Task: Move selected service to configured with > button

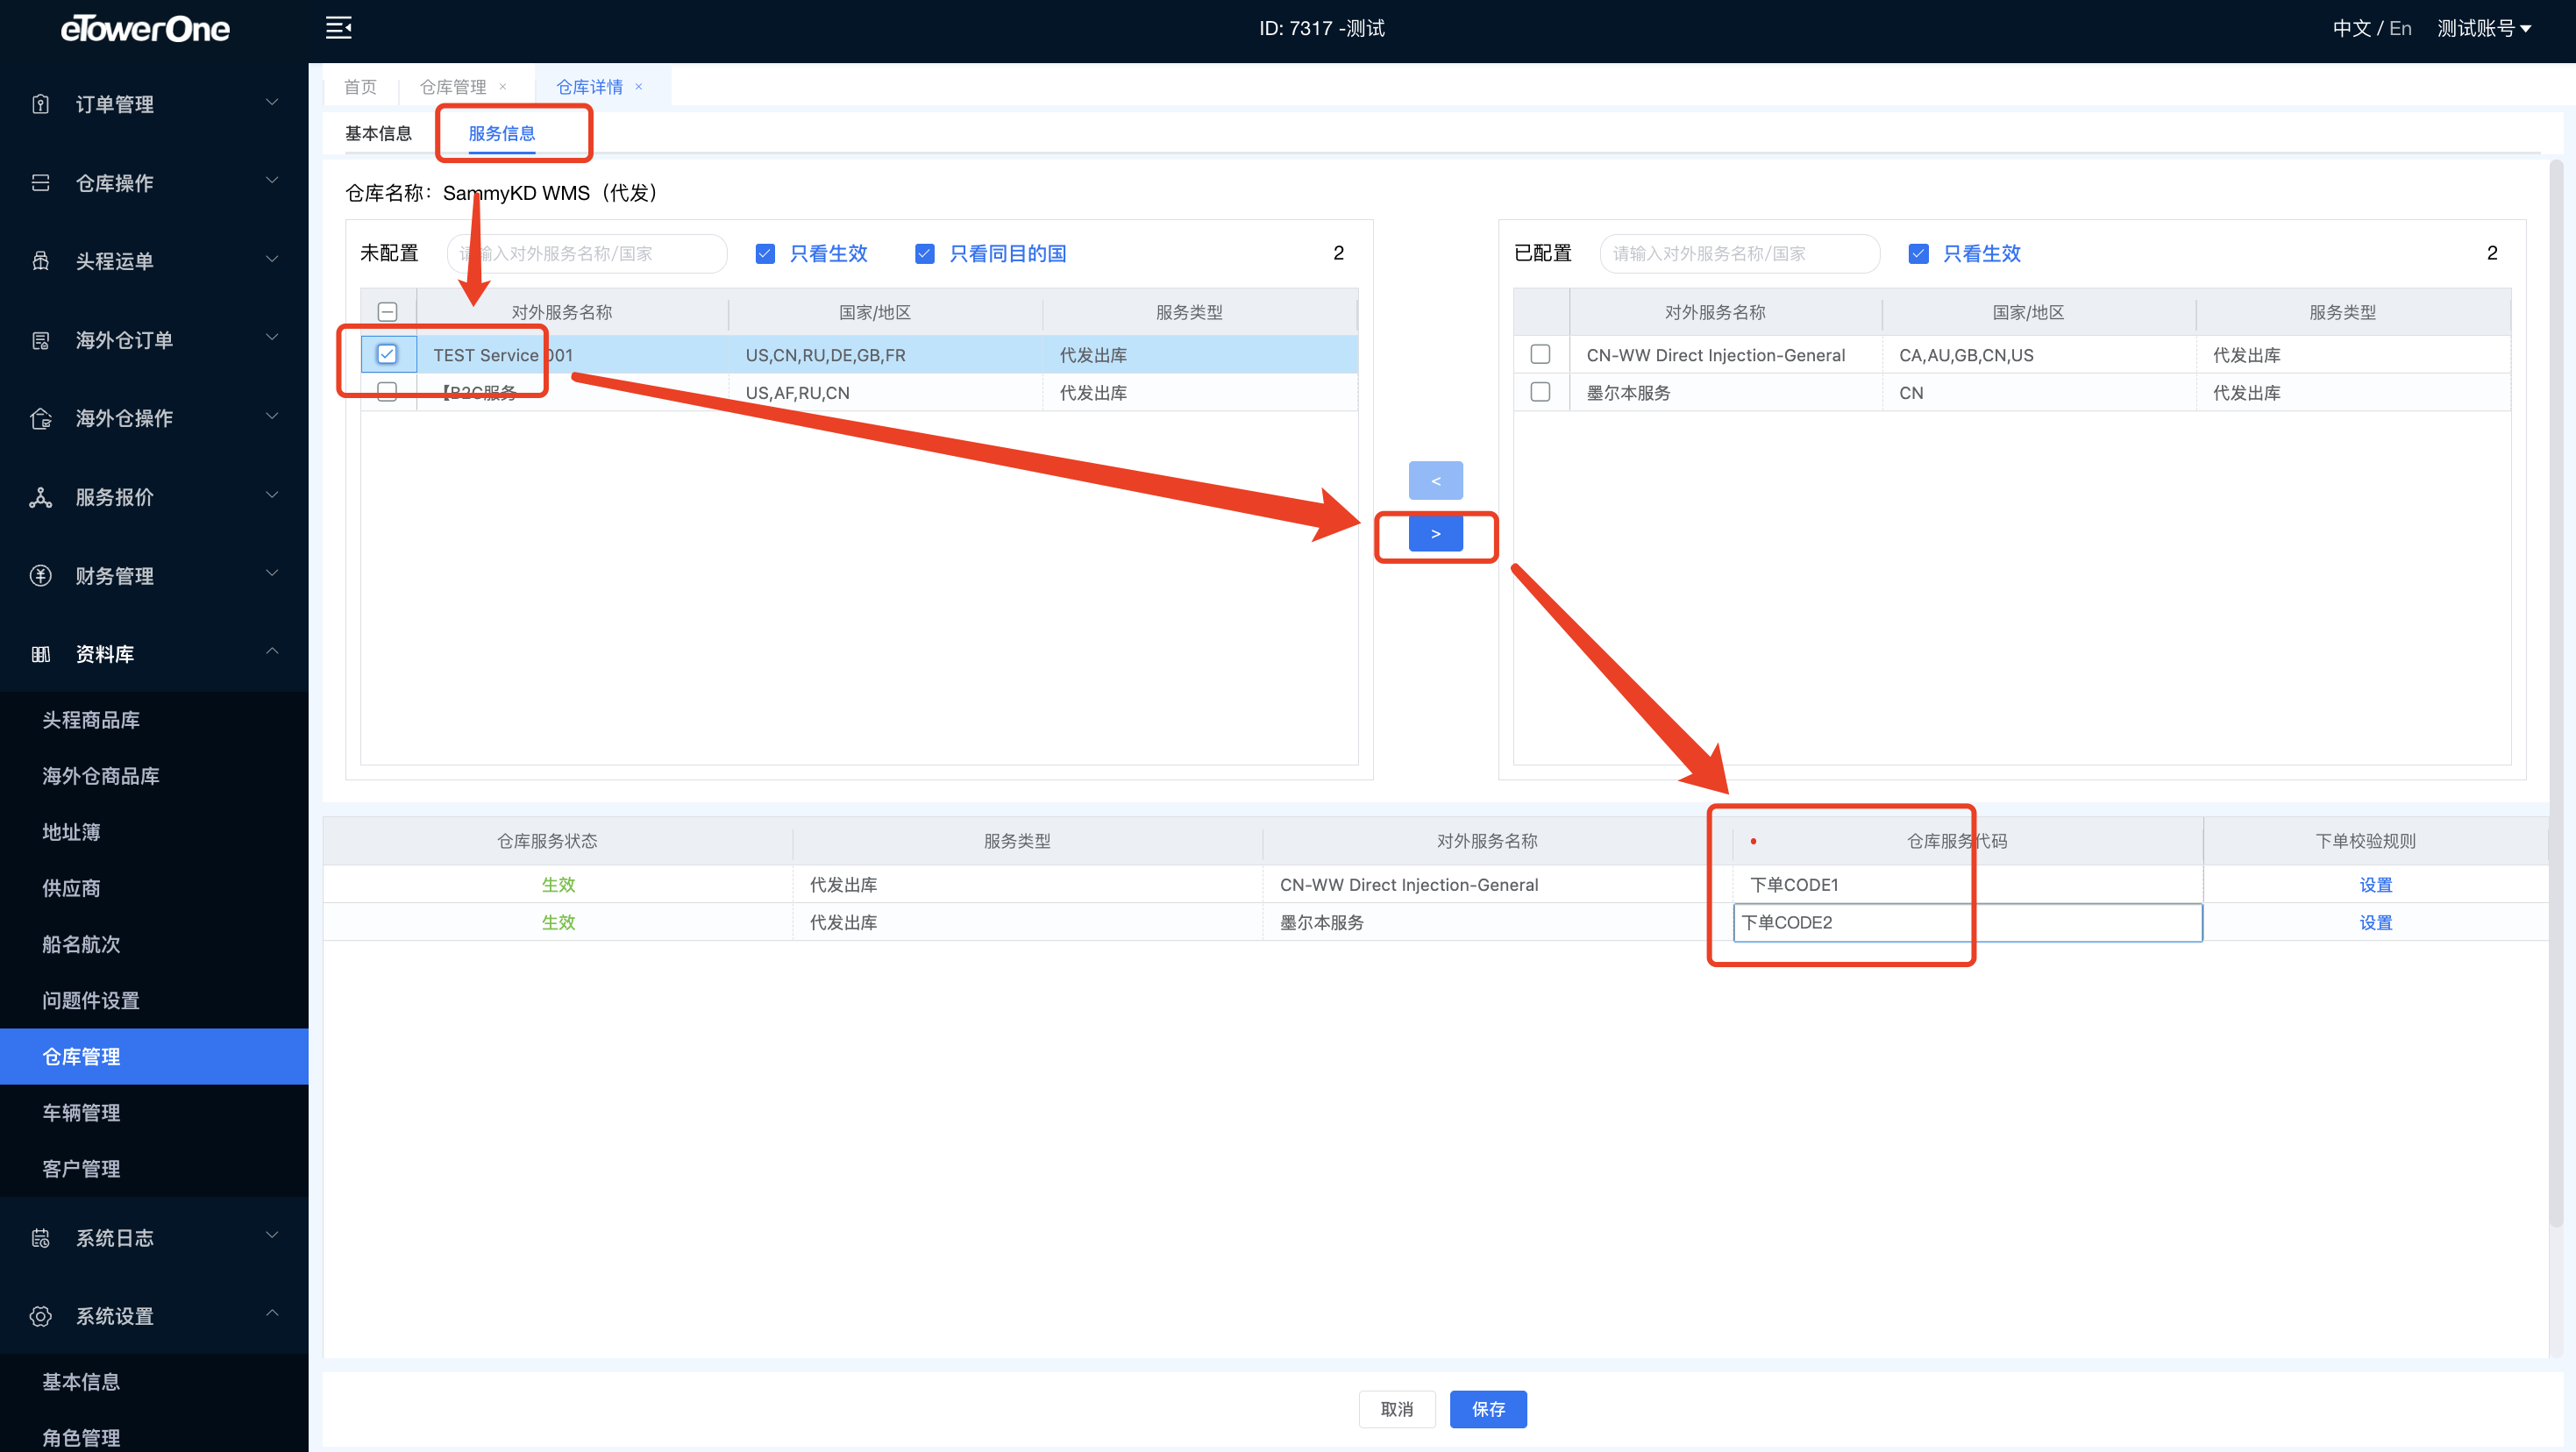Action: coord(1435,534)
